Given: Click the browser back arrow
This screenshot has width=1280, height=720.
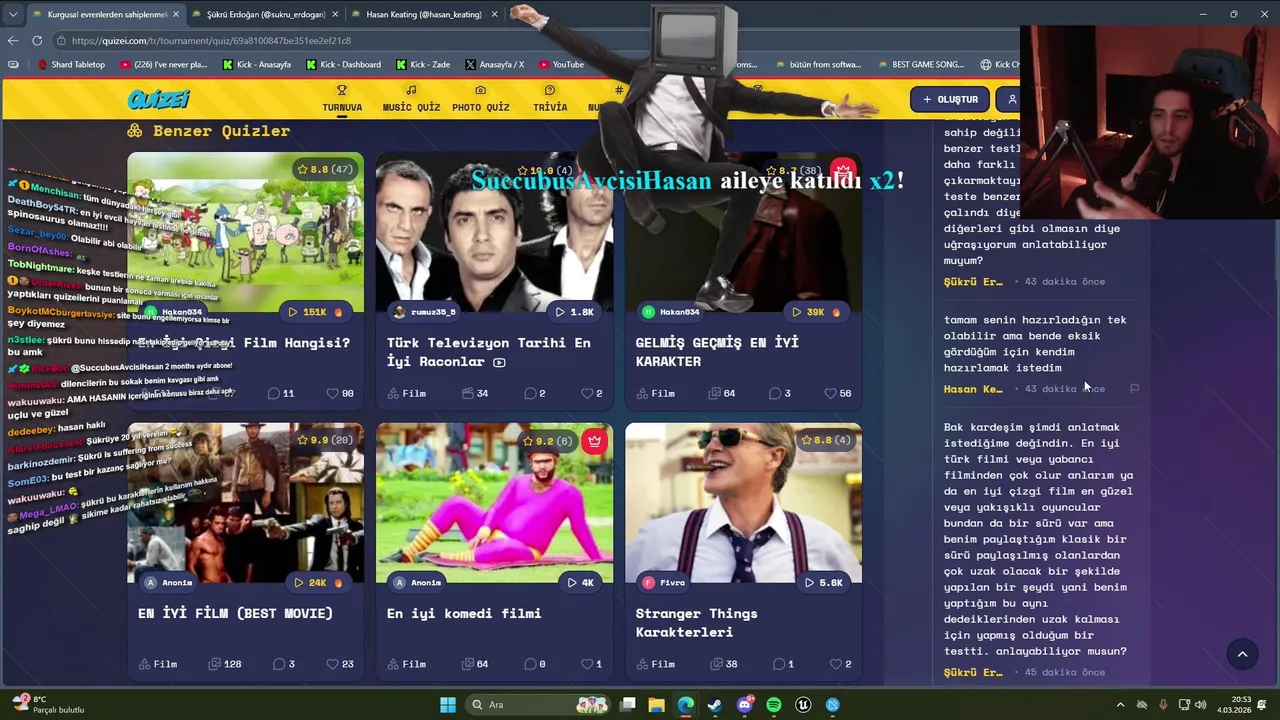Looking at the screenshot, I should coord(13,40).
